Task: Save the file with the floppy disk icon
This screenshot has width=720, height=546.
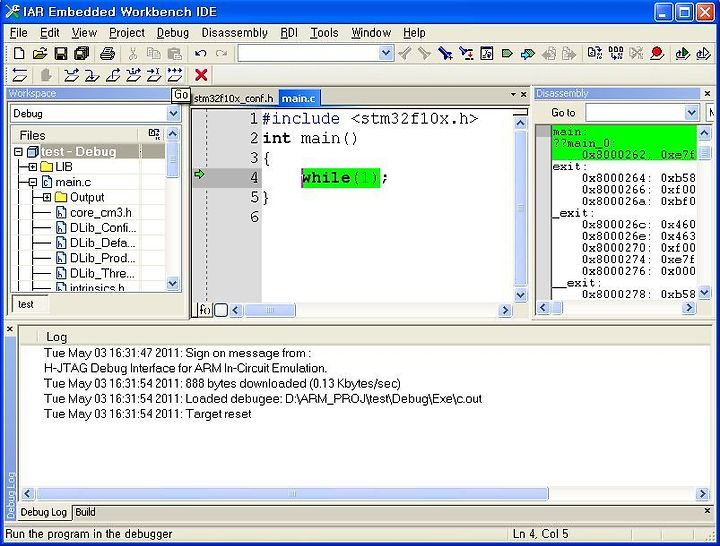Action: coord(61,54)
